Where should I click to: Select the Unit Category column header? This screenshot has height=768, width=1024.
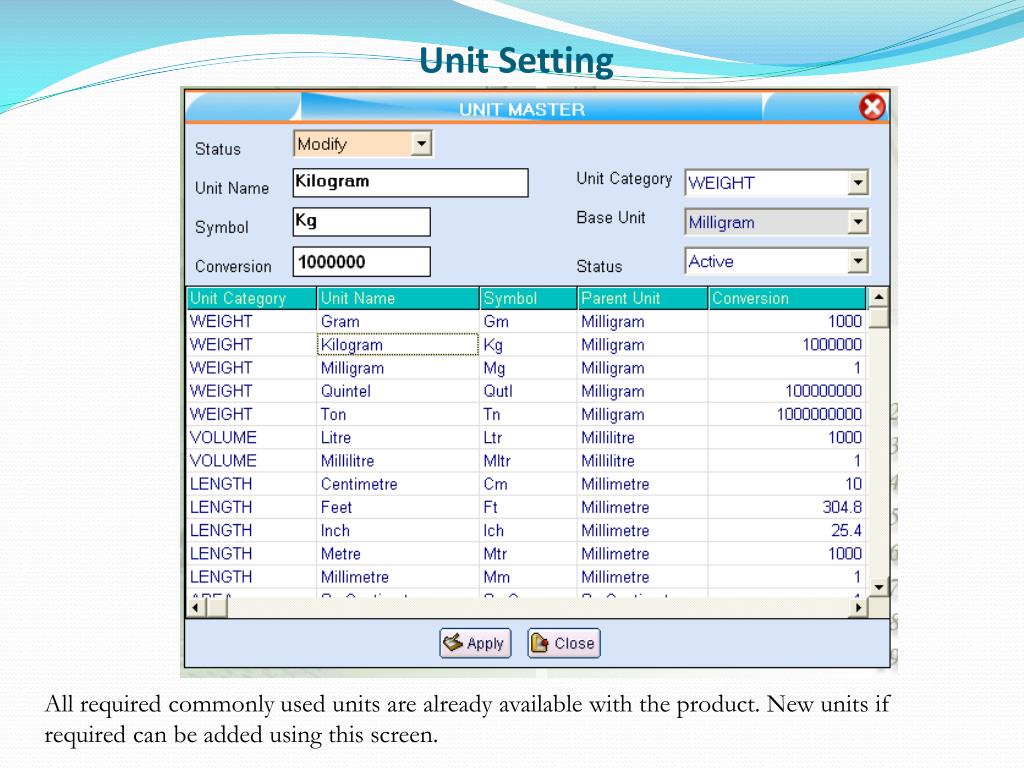coord(251,298)
